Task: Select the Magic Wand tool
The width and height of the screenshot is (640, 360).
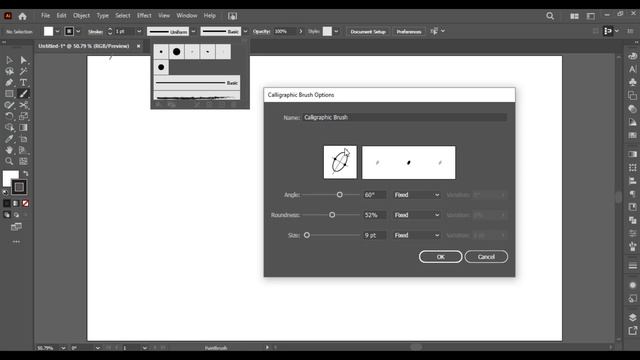Action: [x=24, y=71]
